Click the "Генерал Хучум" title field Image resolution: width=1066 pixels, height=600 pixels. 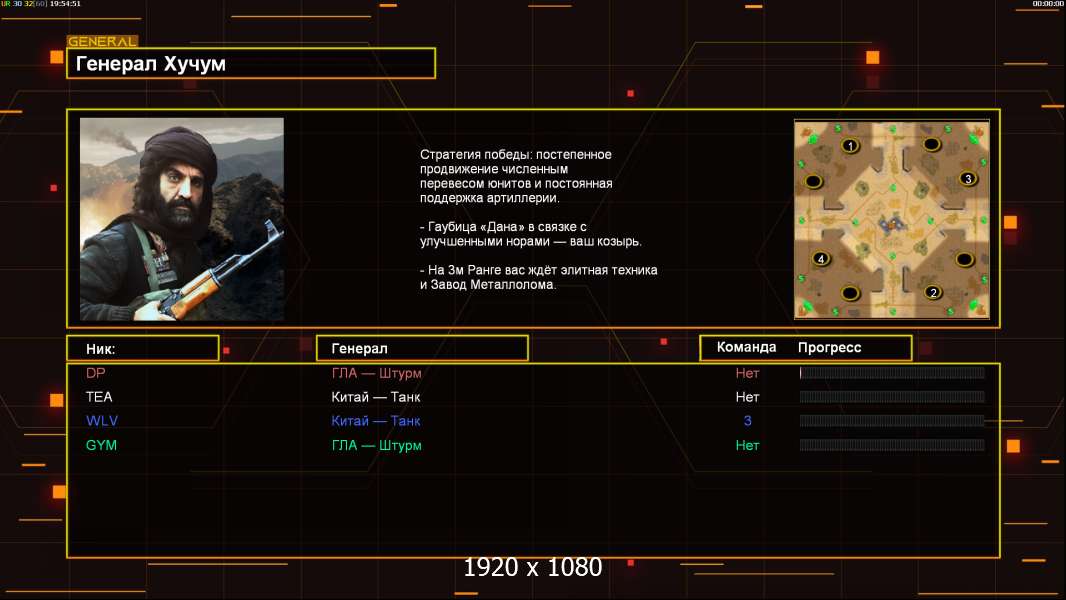coord(250,64)
